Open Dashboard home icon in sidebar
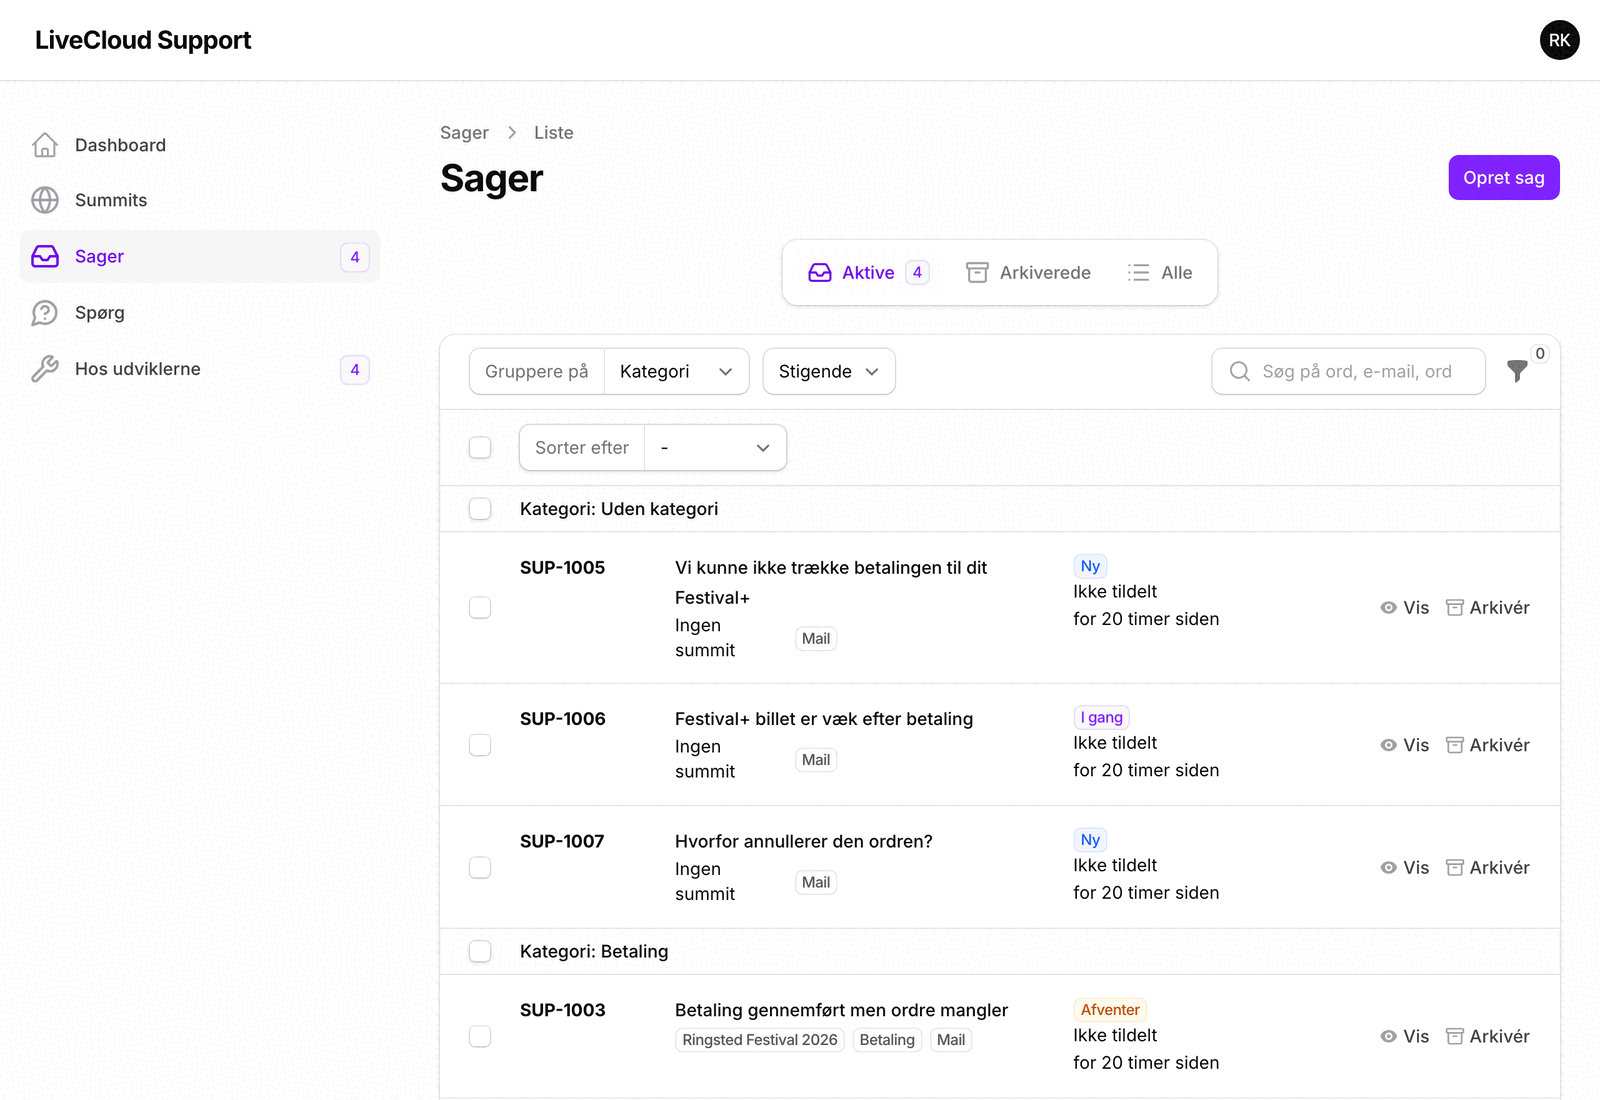Viewport: 1600px width, 1100px height. pyautogui.click(x=45, y=145)
